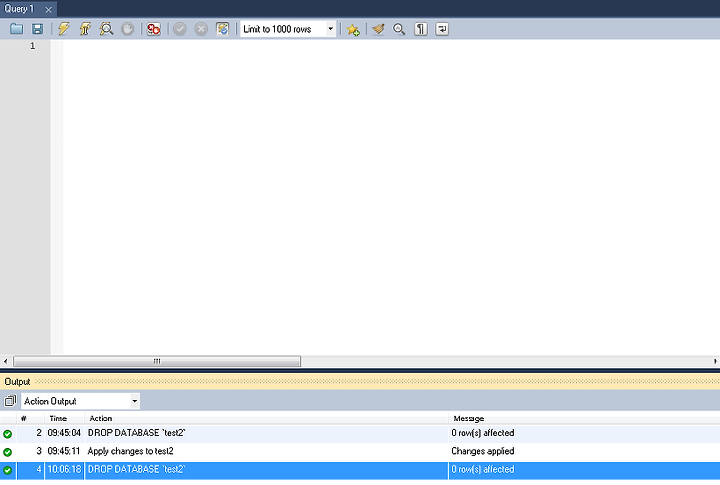Click the Output panel header

[x=360, y=381]
